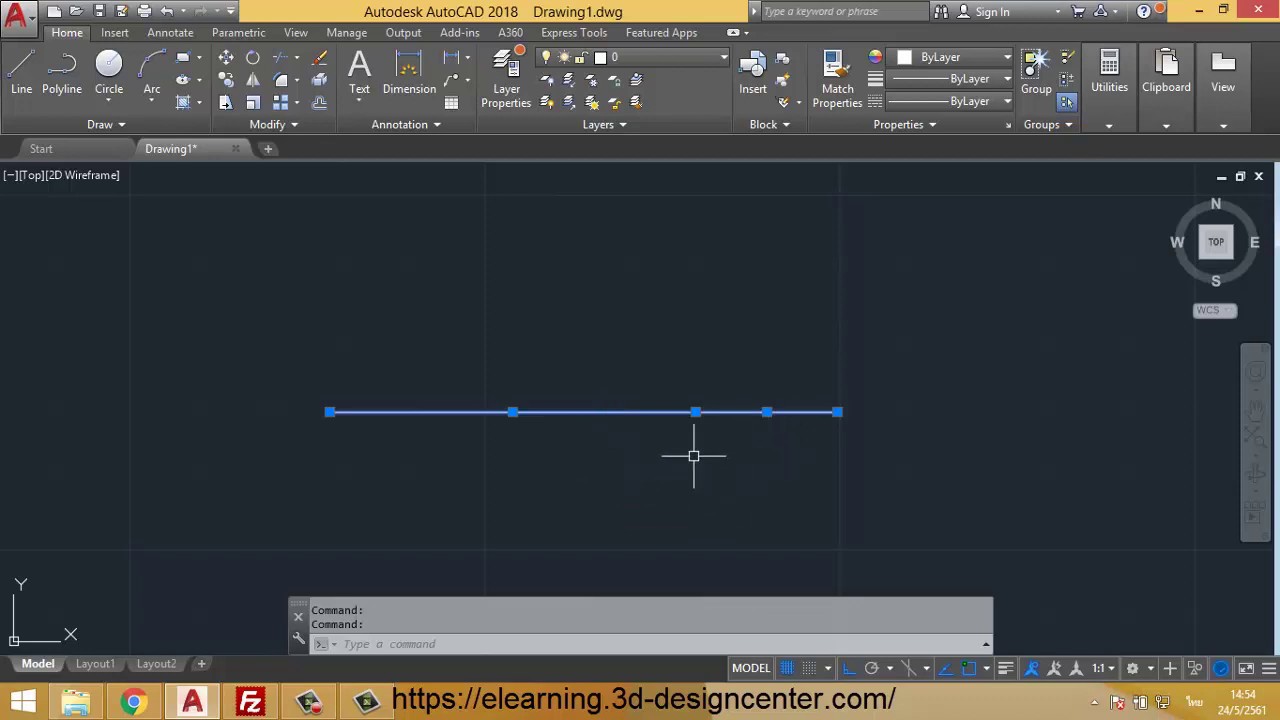
Task: Expand the Properties panel dropdown
Action: (904, 125)
